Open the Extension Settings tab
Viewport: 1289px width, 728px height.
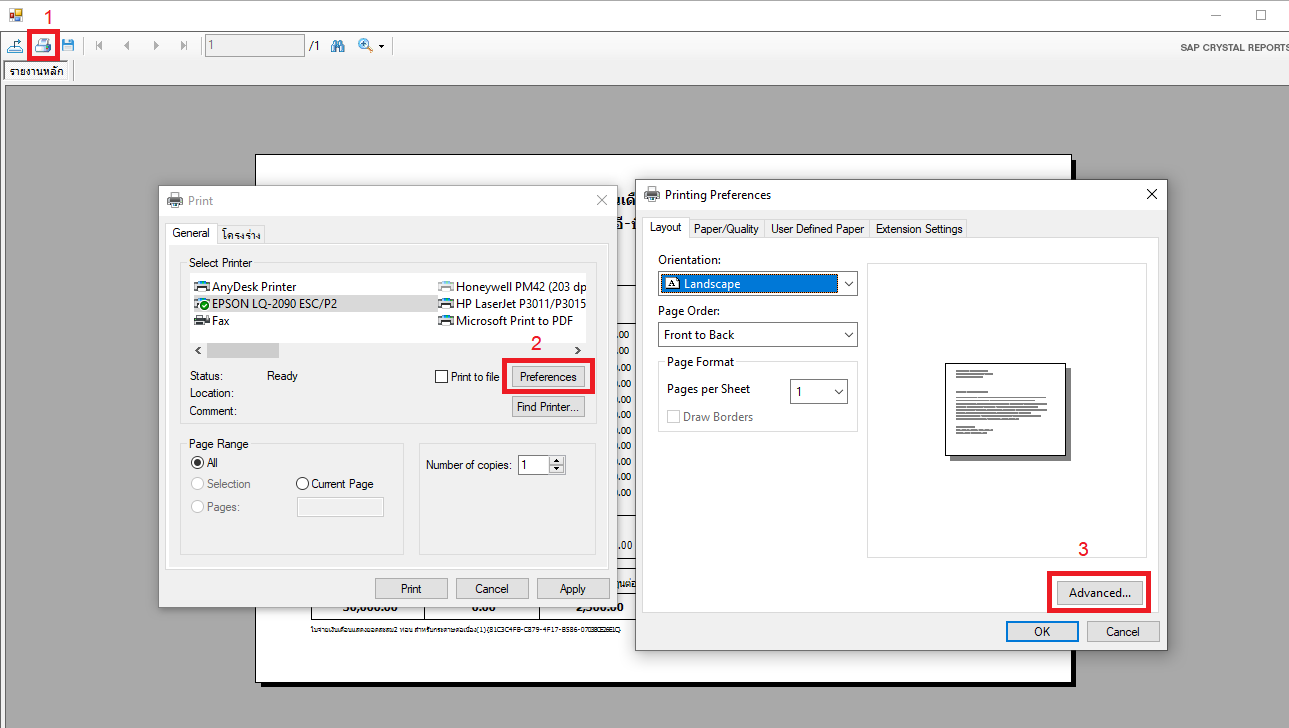pos(918,229)
